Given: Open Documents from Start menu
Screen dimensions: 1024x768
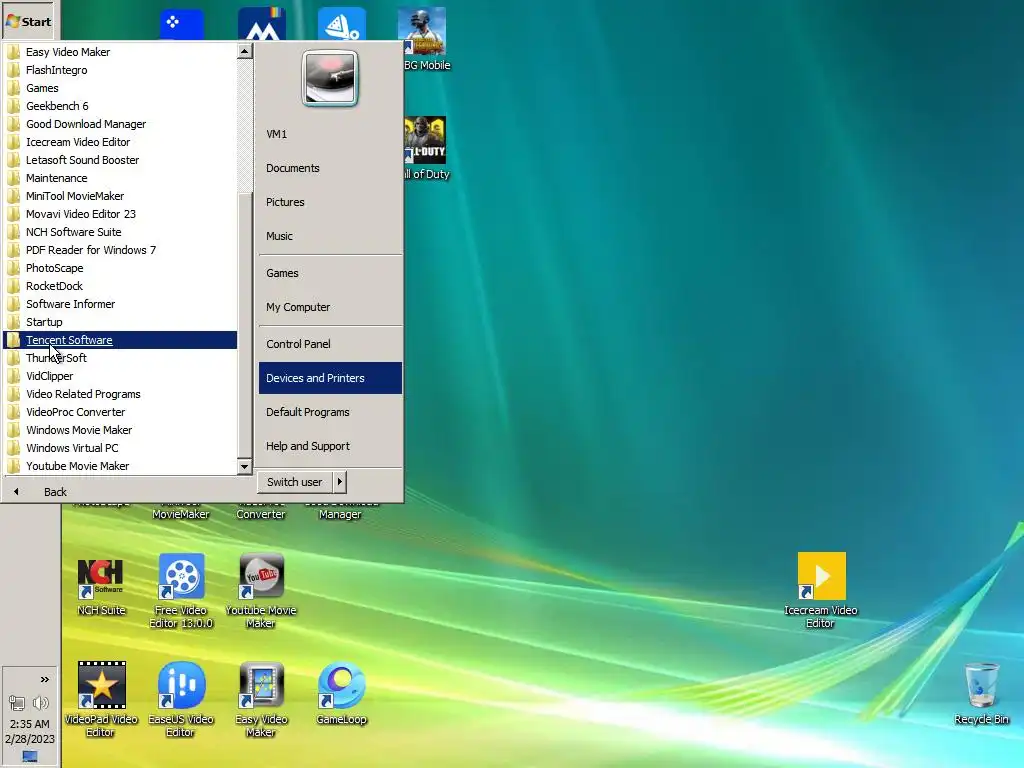Looking at the screenshot, I should (x=330, y=168).
